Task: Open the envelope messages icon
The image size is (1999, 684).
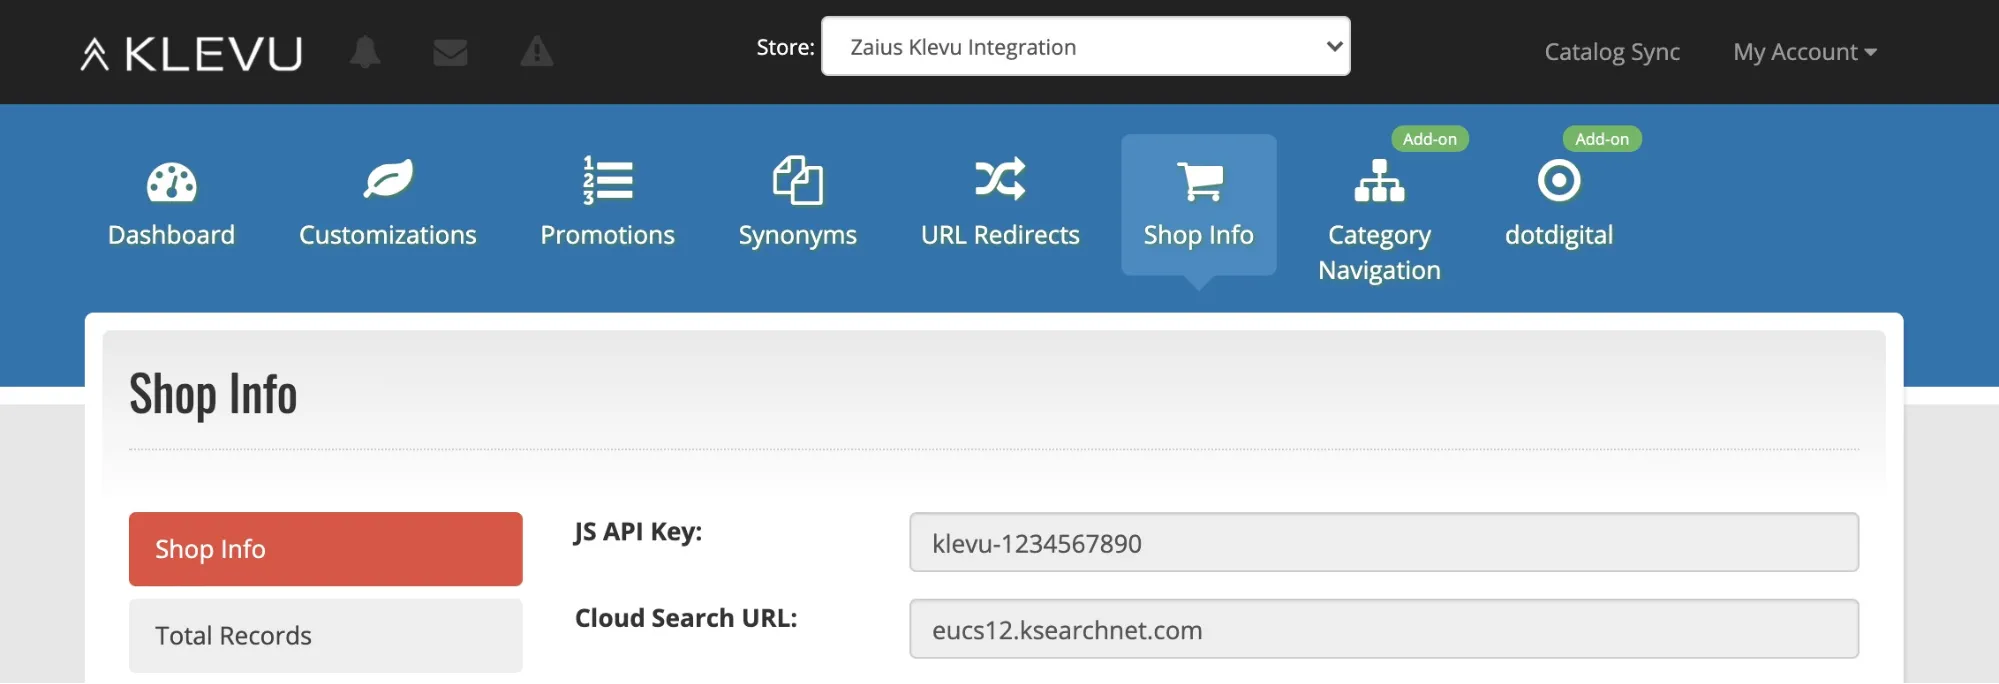Action: (450, 52)
